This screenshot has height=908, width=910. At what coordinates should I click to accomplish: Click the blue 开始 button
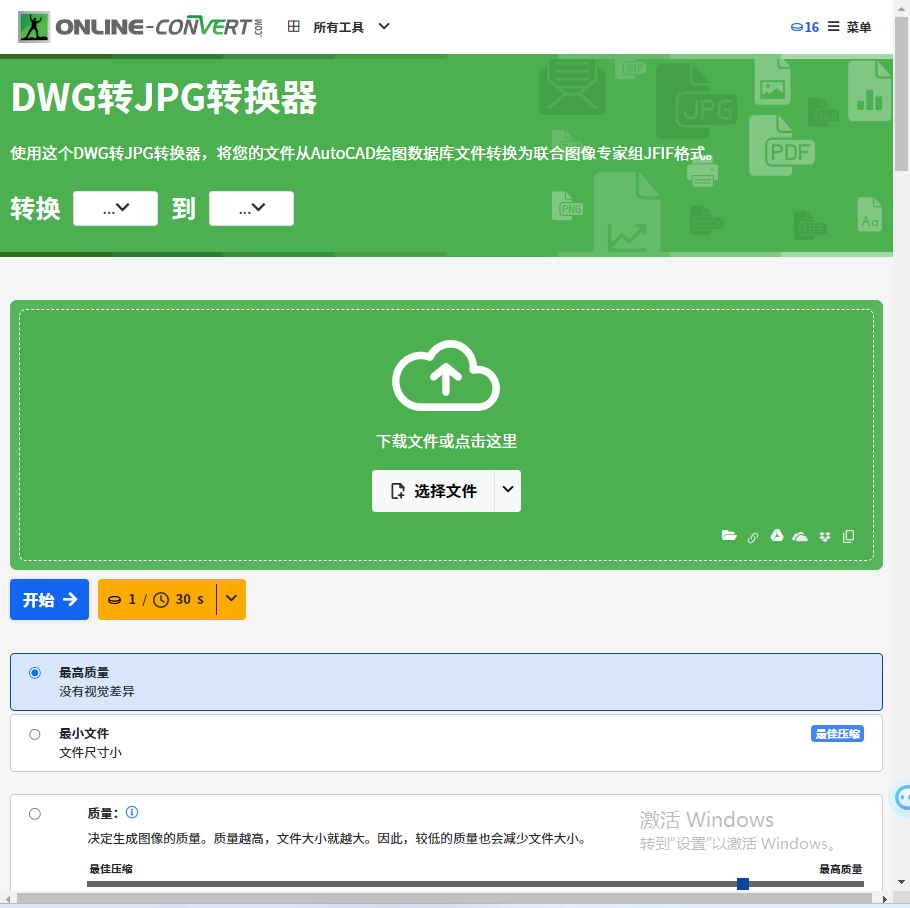[49, 599]
